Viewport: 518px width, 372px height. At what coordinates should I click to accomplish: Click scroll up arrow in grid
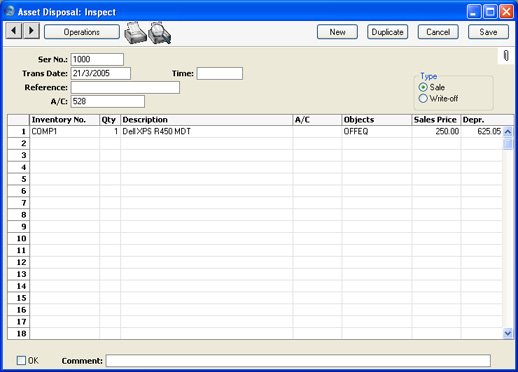[x=508, y=132]
